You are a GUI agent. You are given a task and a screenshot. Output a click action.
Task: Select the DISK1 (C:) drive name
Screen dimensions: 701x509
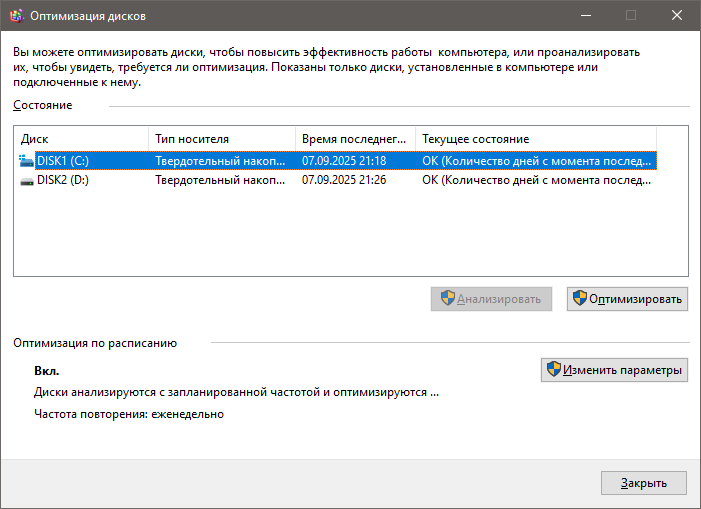click(63, 160)
